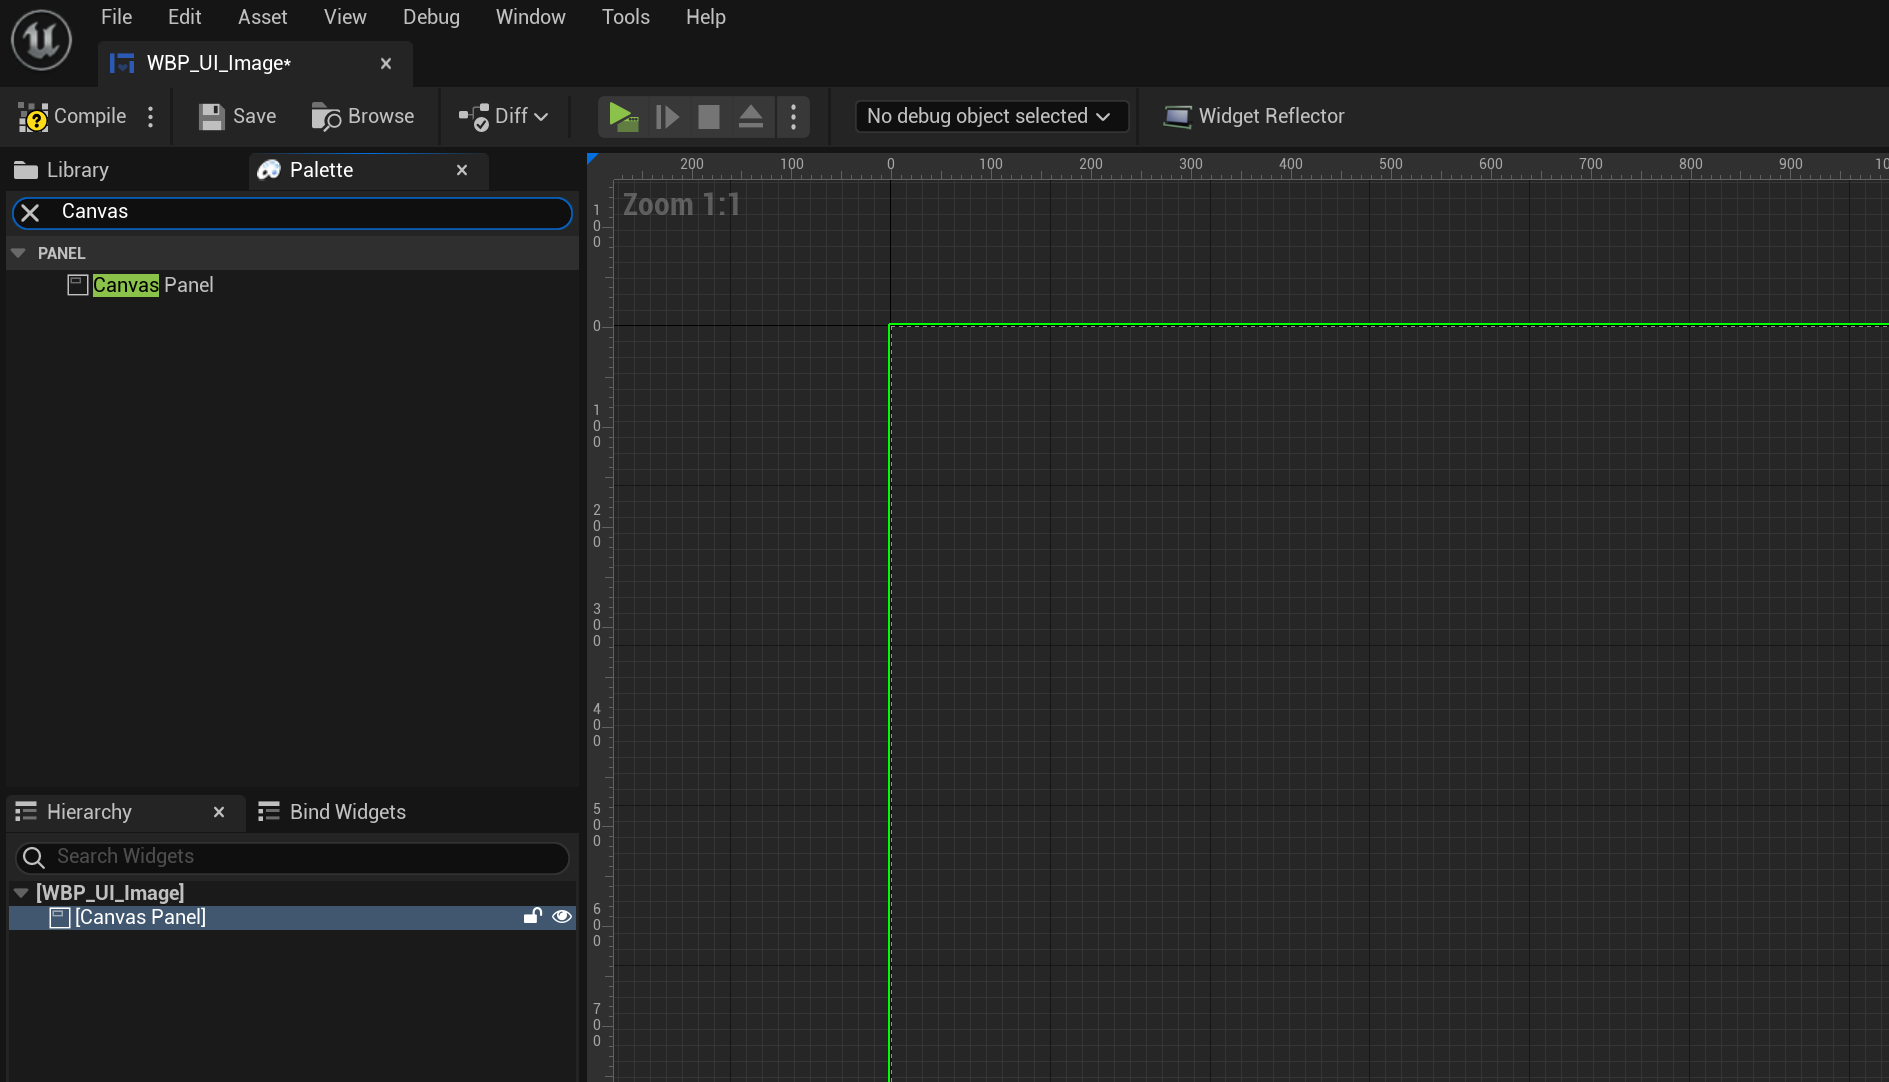Click the Canvas Panel icon in Palette
This screenshot has width=1889, height=1082.
77,285
